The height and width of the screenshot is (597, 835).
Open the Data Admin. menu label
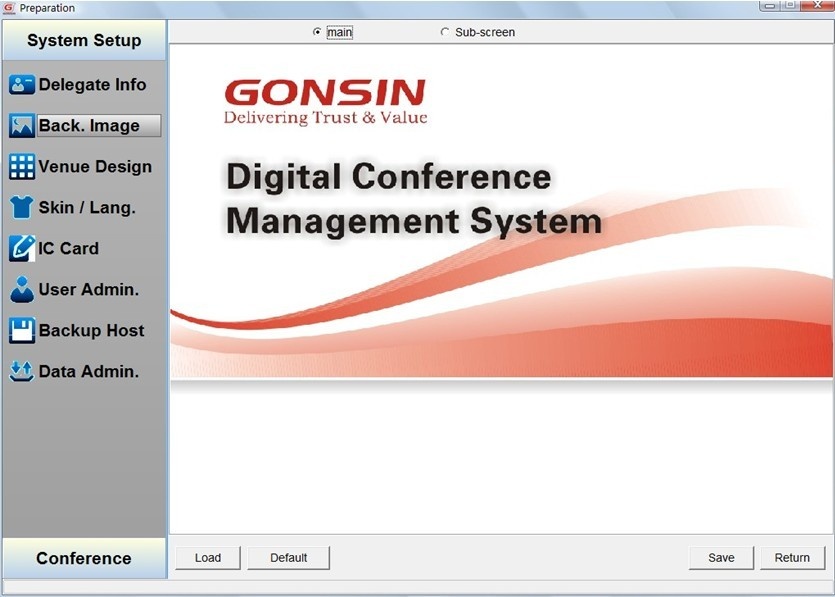tap(88, 371)
